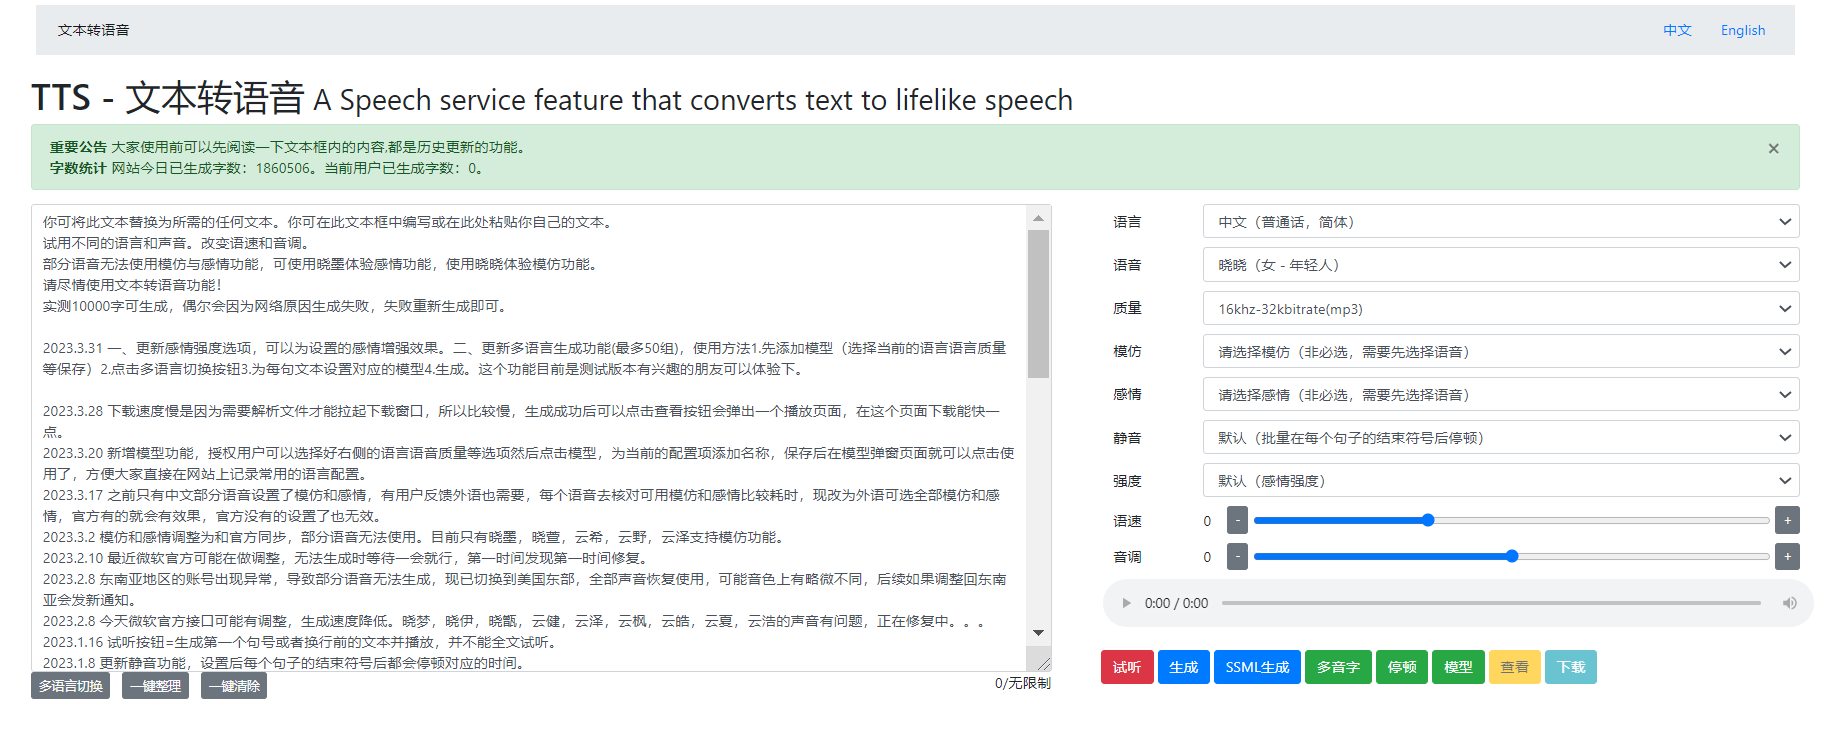Switch site language to 中文
This screenshot has width=1824, height=749.
coord(1677,31)
